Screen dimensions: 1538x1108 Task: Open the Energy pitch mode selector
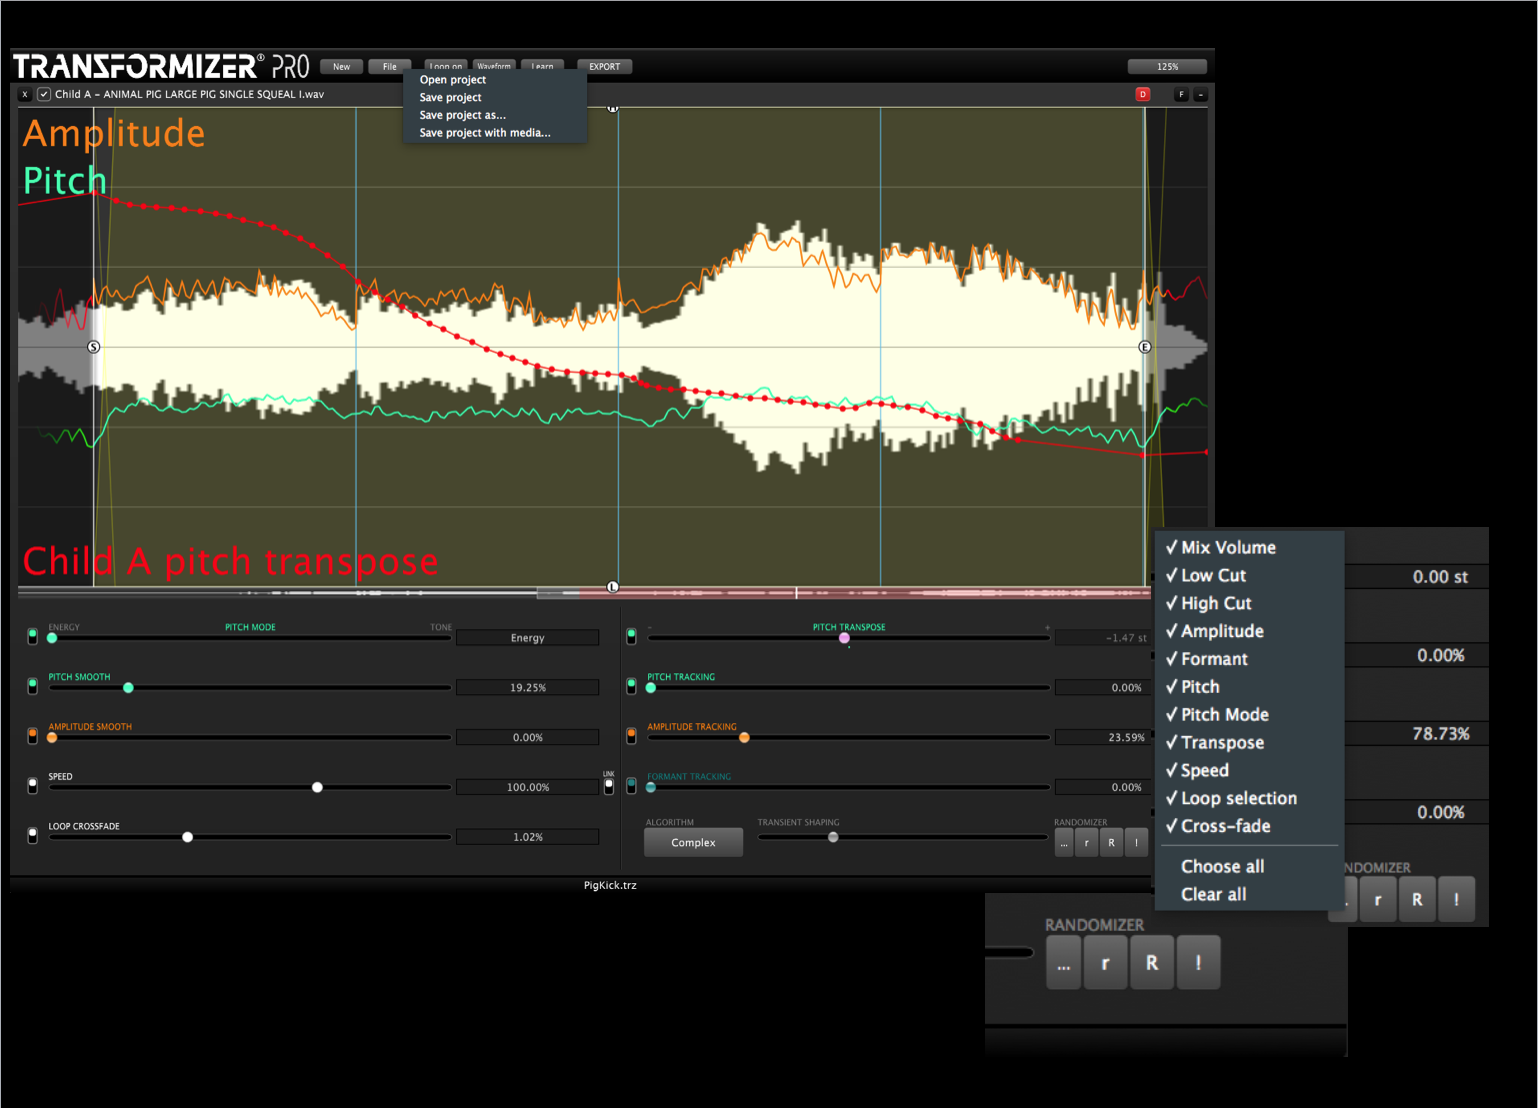point(527,637)
